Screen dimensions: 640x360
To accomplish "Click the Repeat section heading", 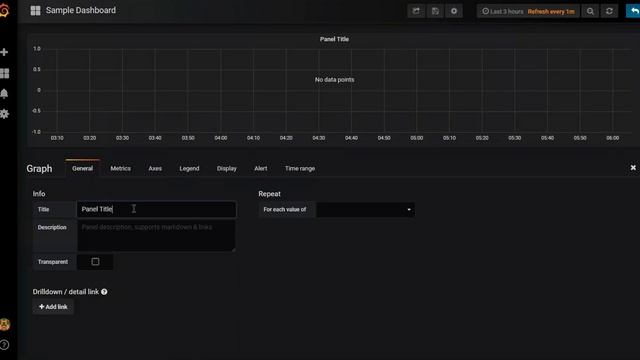I will [269, 194].
